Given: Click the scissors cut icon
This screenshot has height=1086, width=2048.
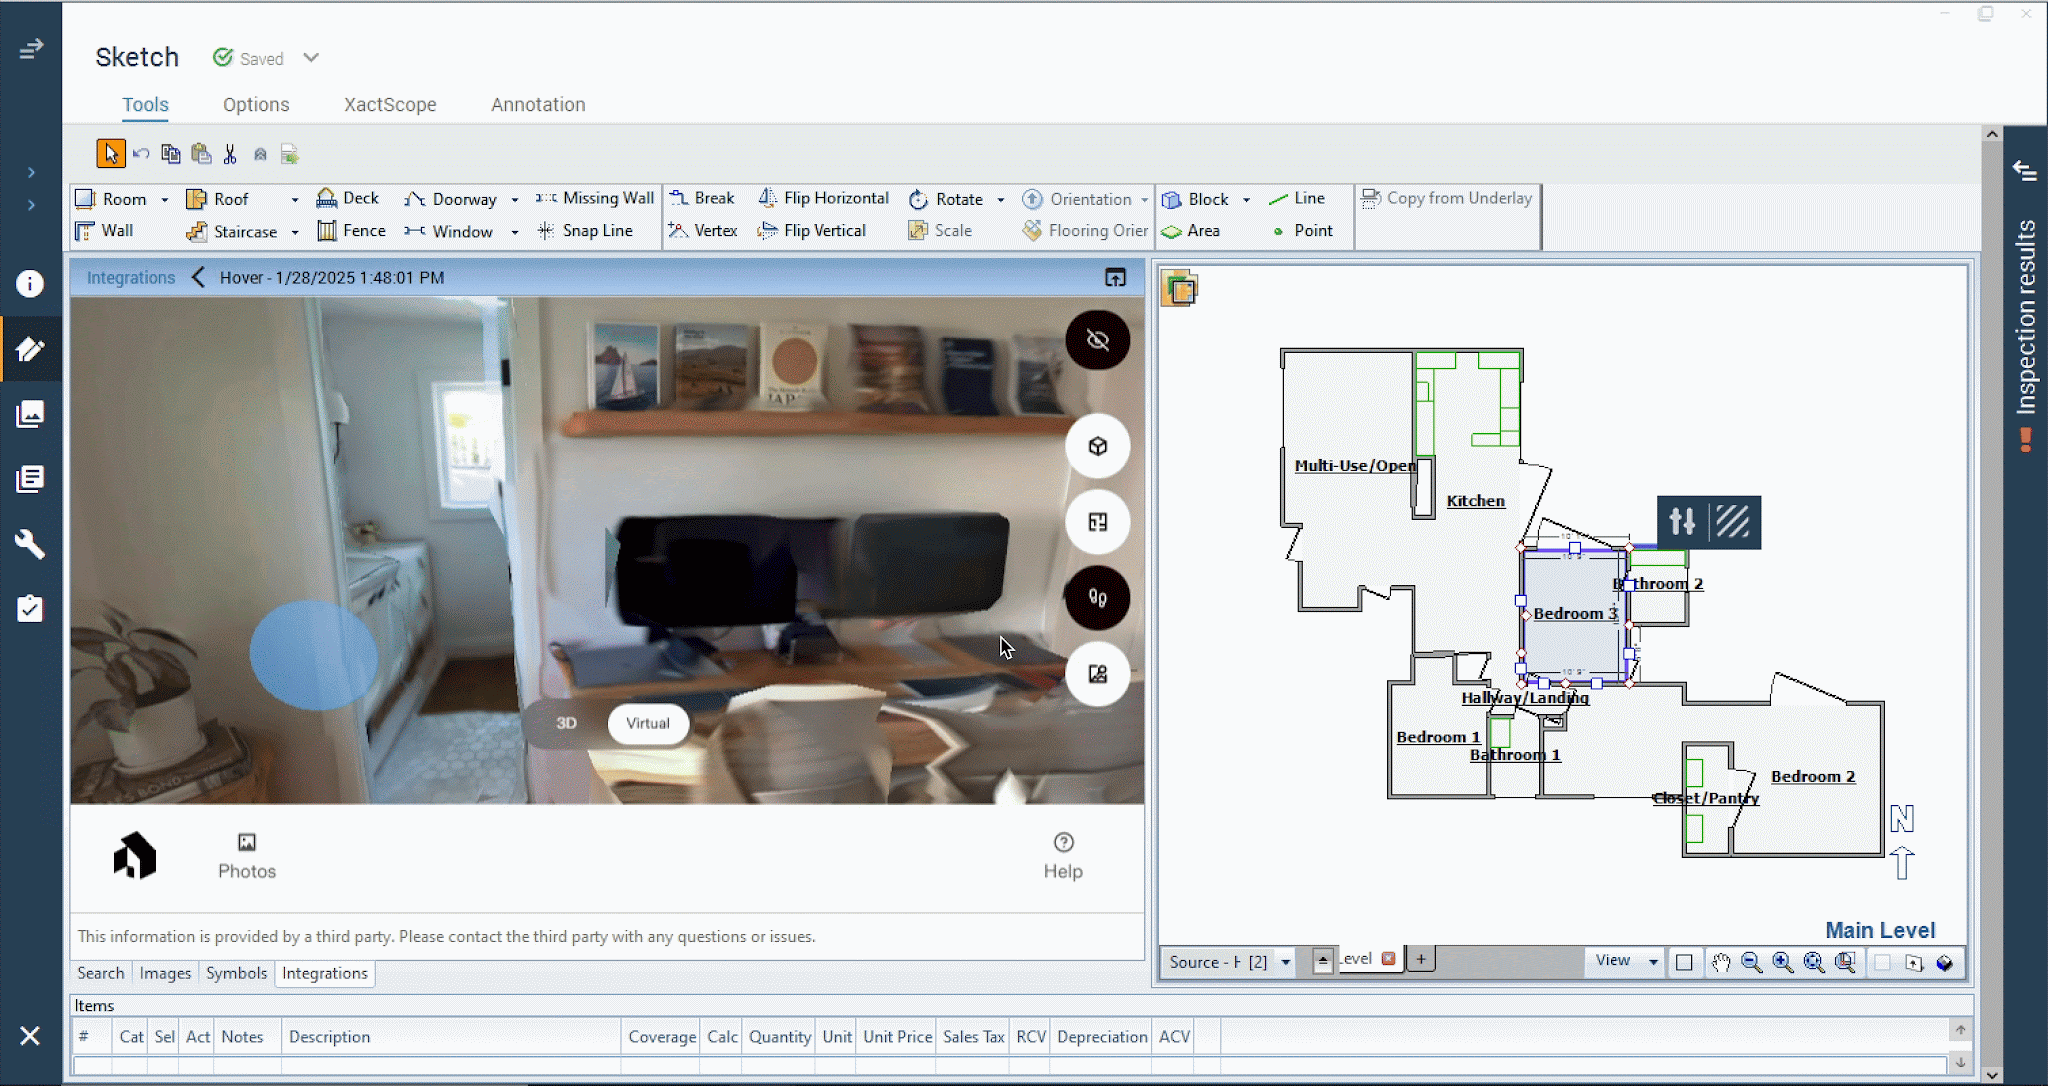Looking at the screenshot, I should click(230, 154).
